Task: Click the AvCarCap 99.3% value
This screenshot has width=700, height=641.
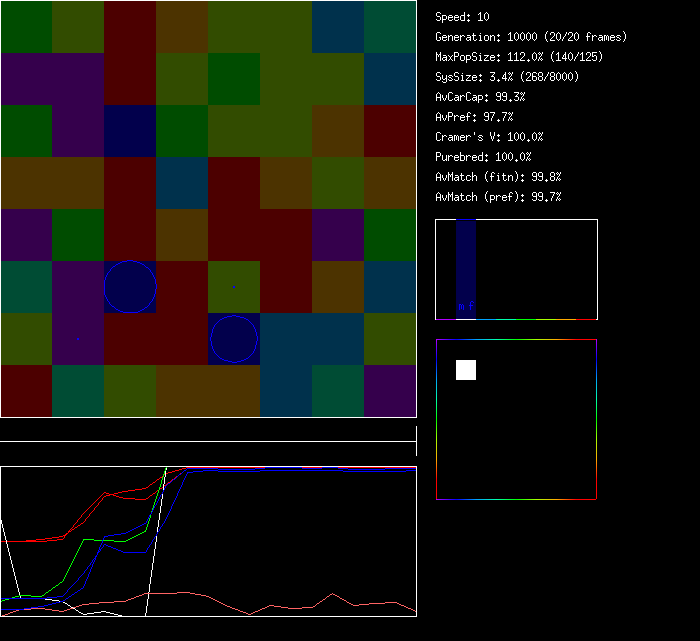Action: coord(480,97)
